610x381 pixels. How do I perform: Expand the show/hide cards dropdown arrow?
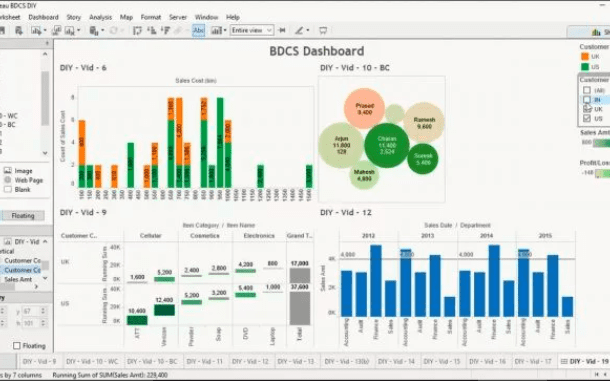[x=225, y=30]
